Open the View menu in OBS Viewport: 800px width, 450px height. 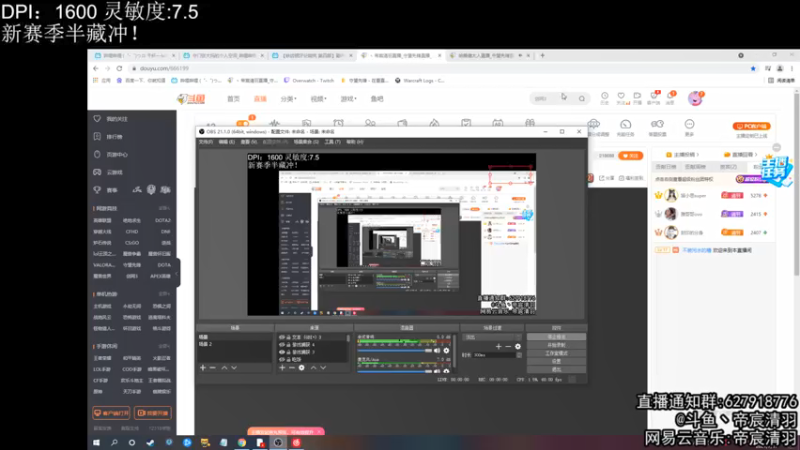click(248, 142)
